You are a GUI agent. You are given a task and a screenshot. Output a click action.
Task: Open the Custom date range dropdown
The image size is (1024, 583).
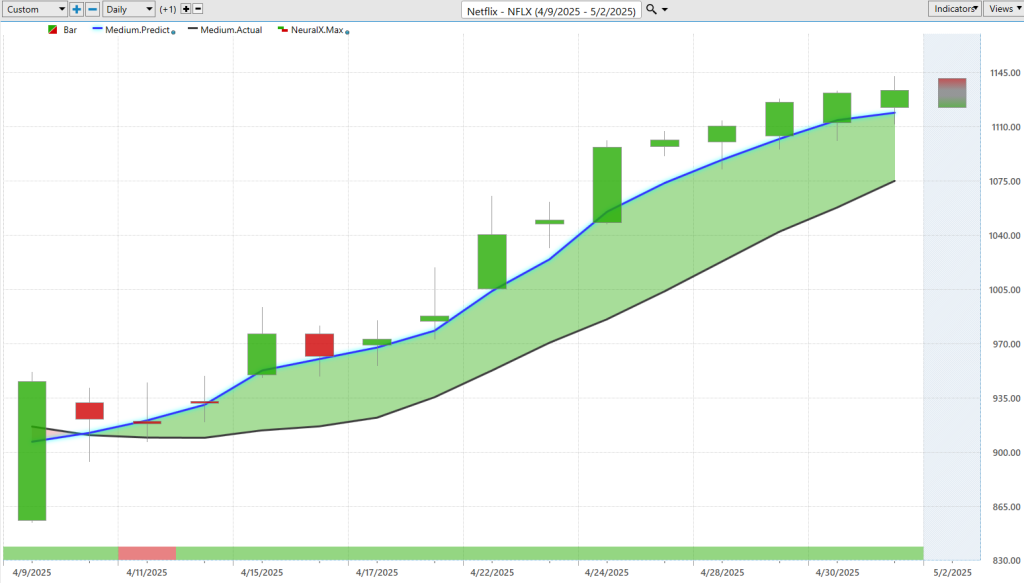(35, 9)
